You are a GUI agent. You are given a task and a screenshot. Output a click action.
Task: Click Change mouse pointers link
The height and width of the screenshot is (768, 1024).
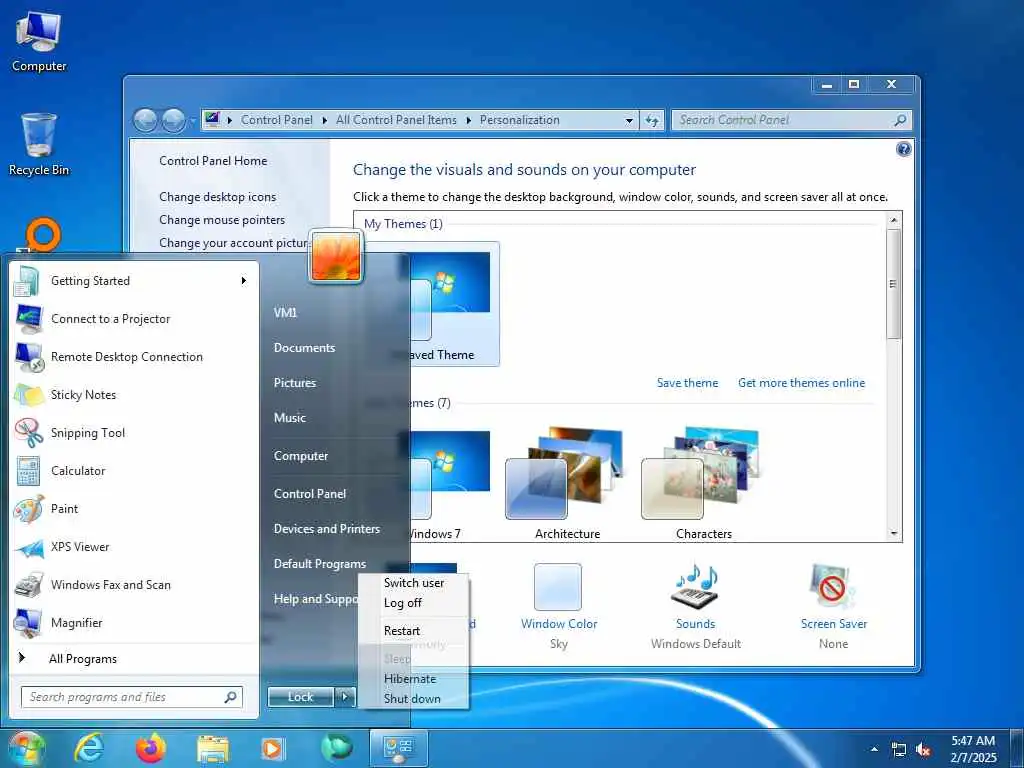[x=222, y=220]
